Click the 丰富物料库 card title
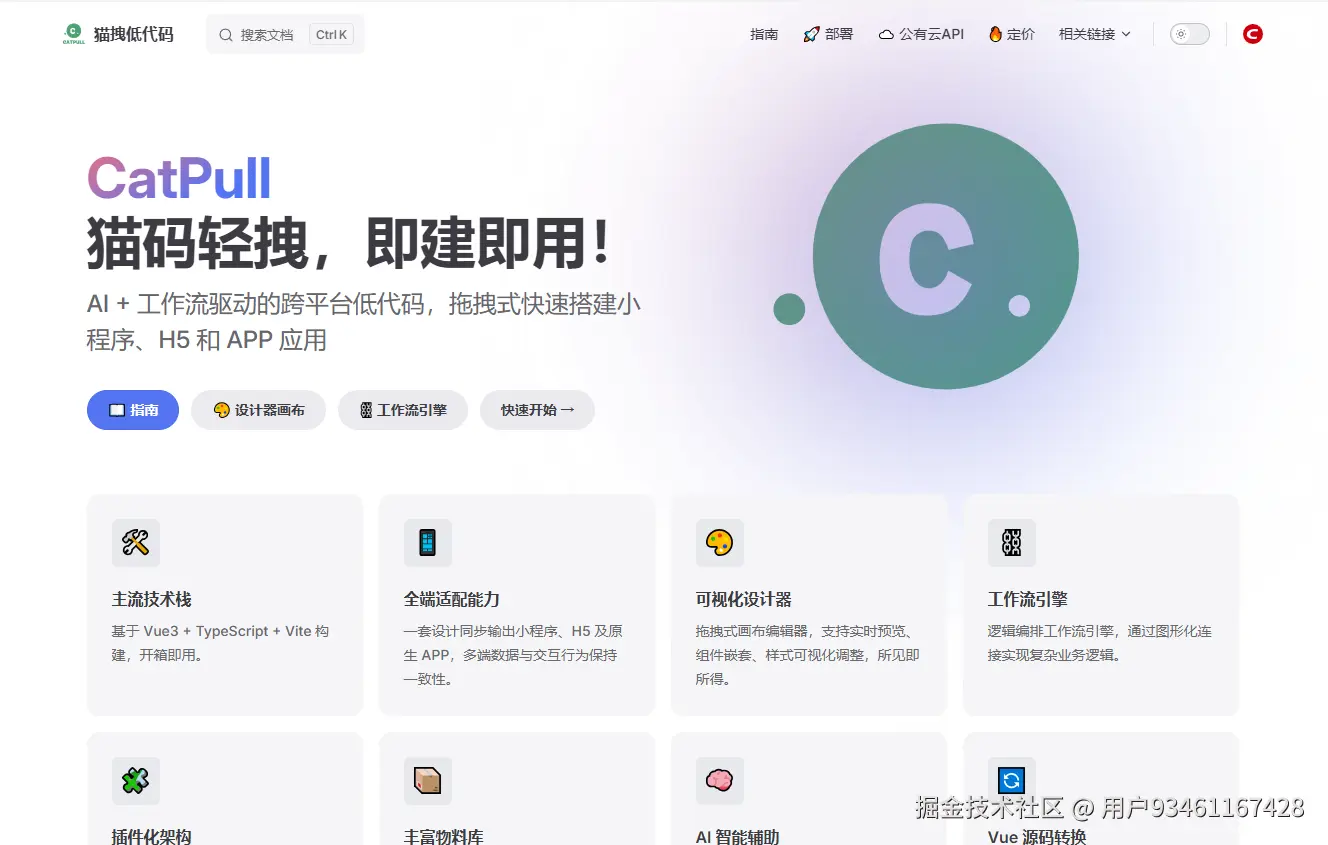The image size is (1328, 845). pyautogui.click(x=444, y=836)
